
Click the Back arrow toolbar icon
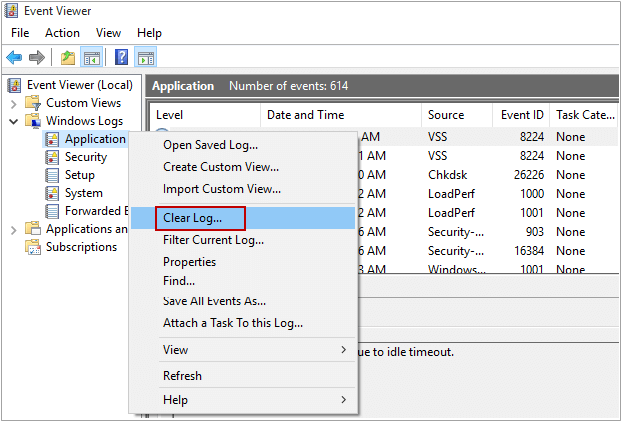(x=14, y=57)
